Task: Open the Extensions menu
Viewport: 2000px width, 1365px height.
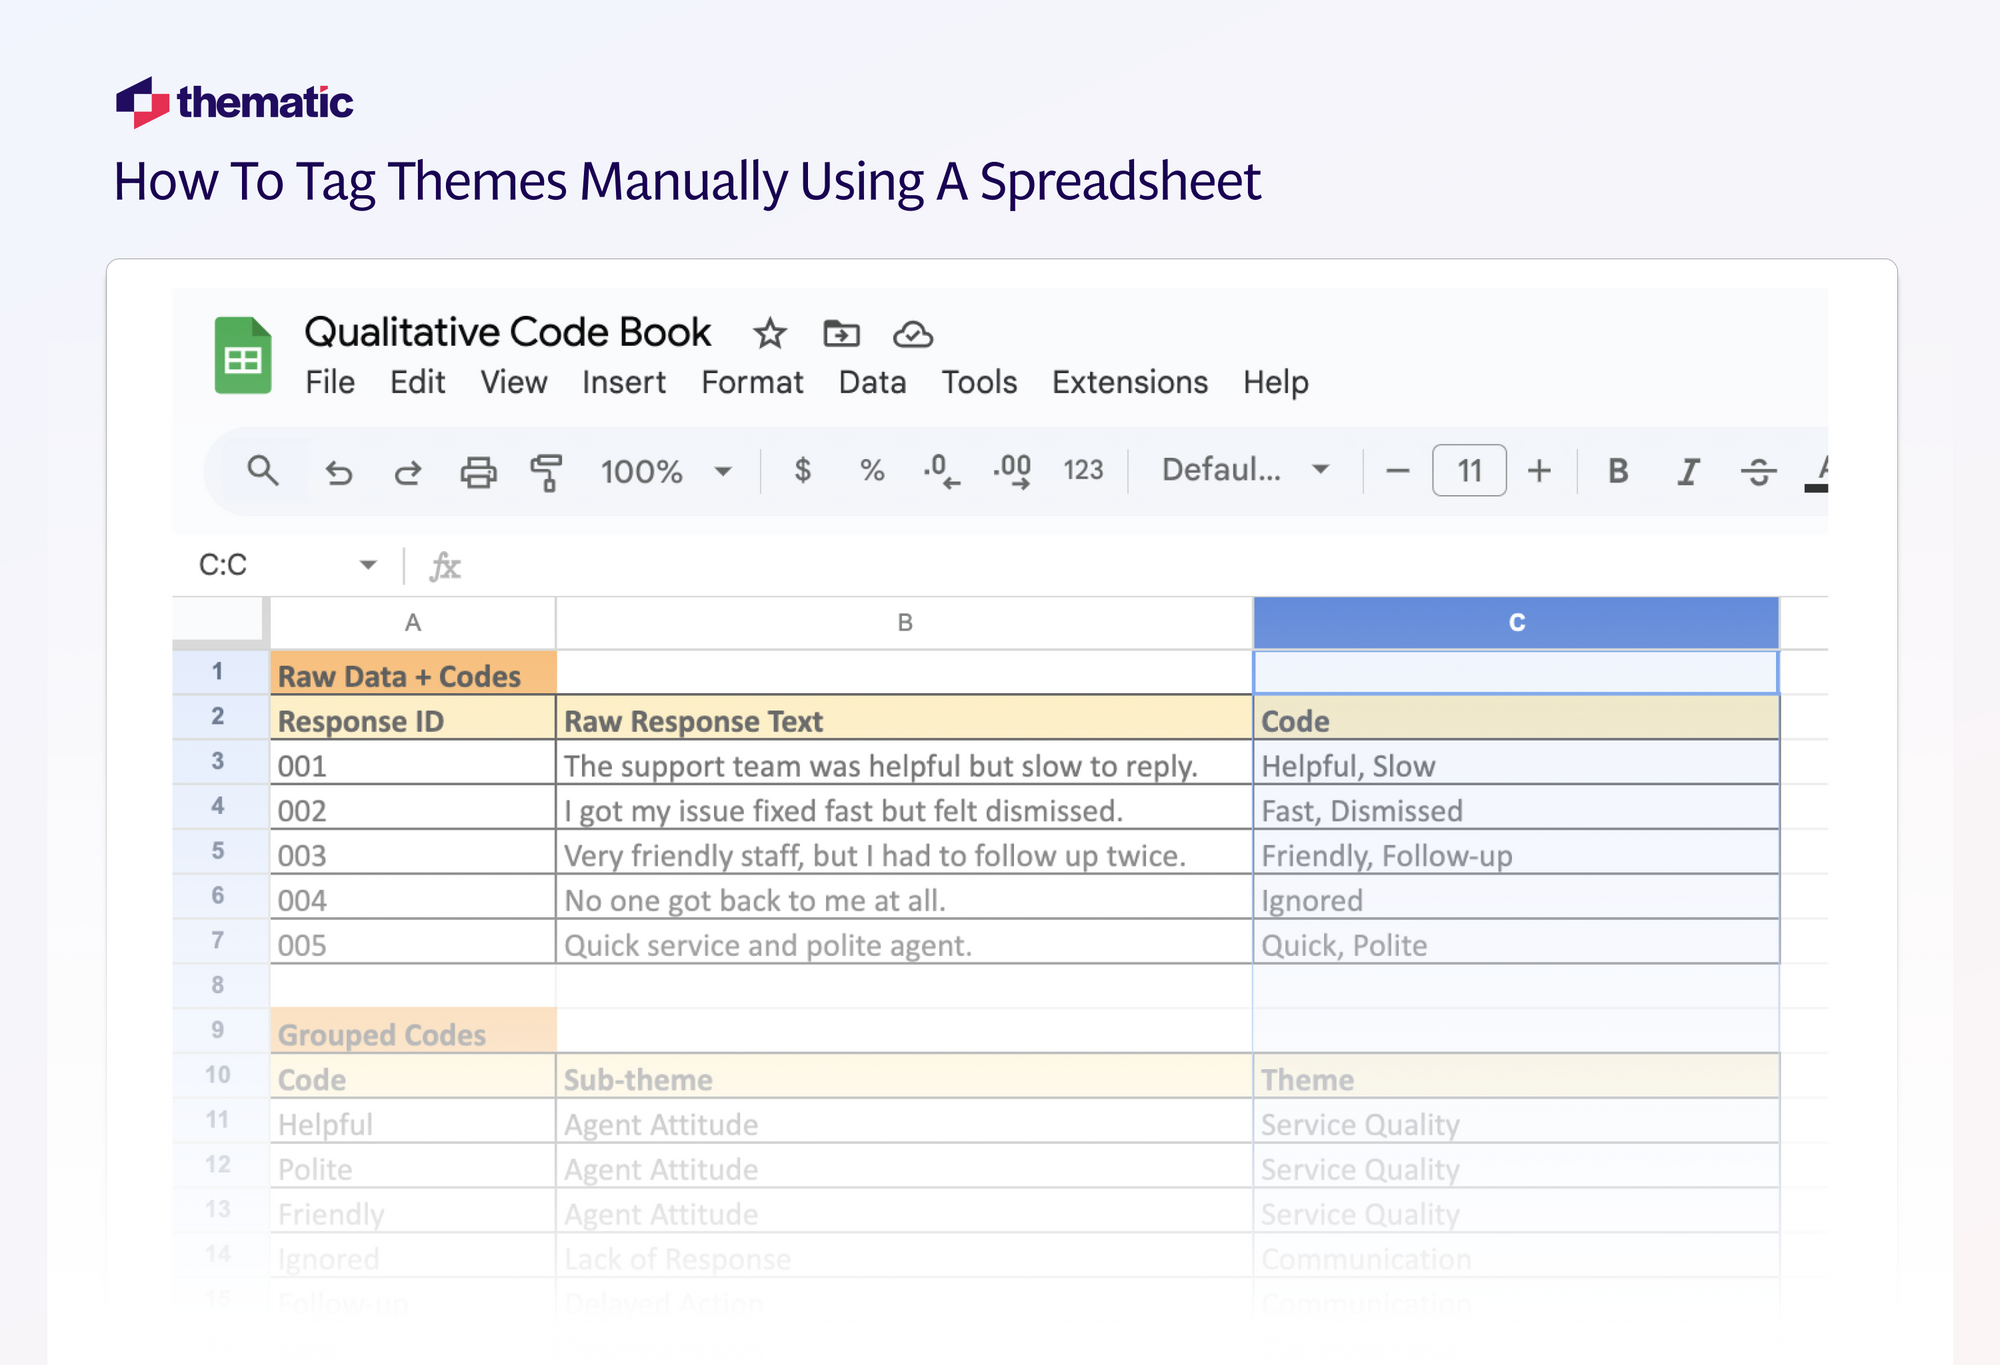Action: [1130, 382]
